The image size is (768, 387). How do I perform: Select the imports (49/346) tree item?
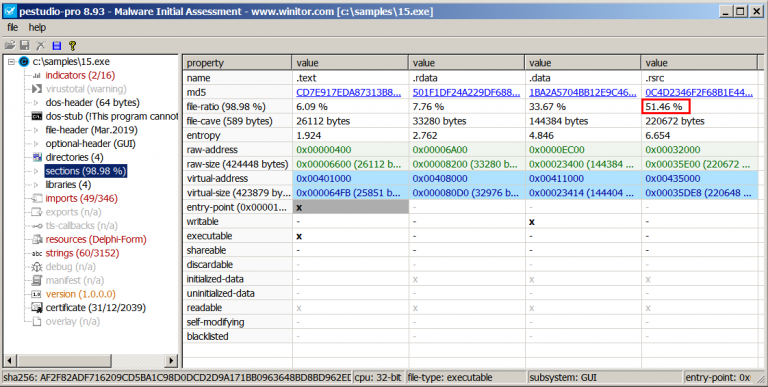[81, 198]
